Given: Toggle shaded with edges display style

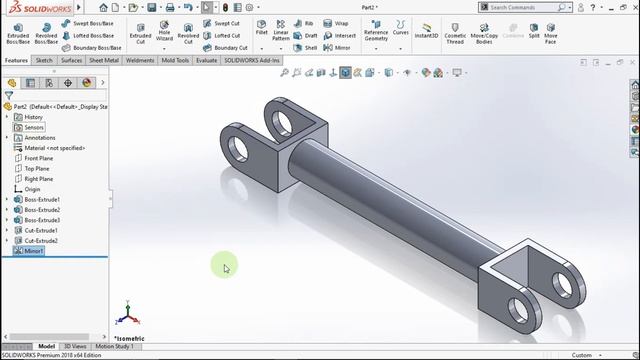Looking at the screenshot, I should (x=345, y=73).
